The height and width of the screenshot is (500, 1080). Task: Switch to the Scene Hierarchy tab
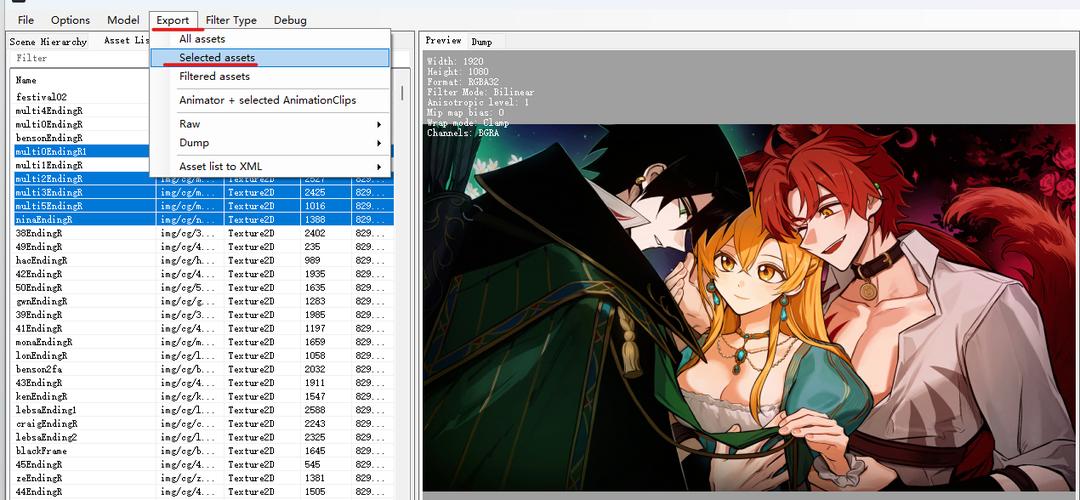point(48,41)
